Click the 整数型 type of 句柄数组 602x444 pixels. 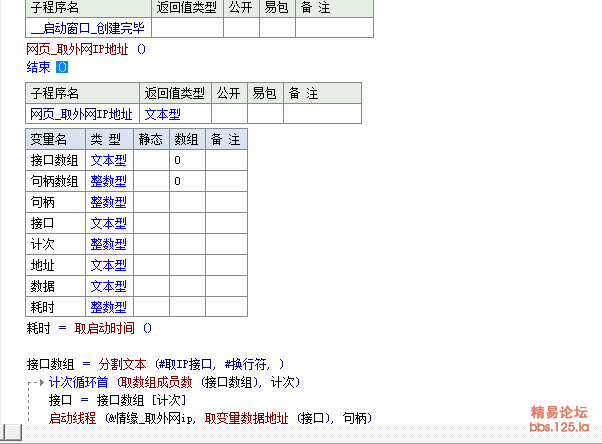pos(109,181)
